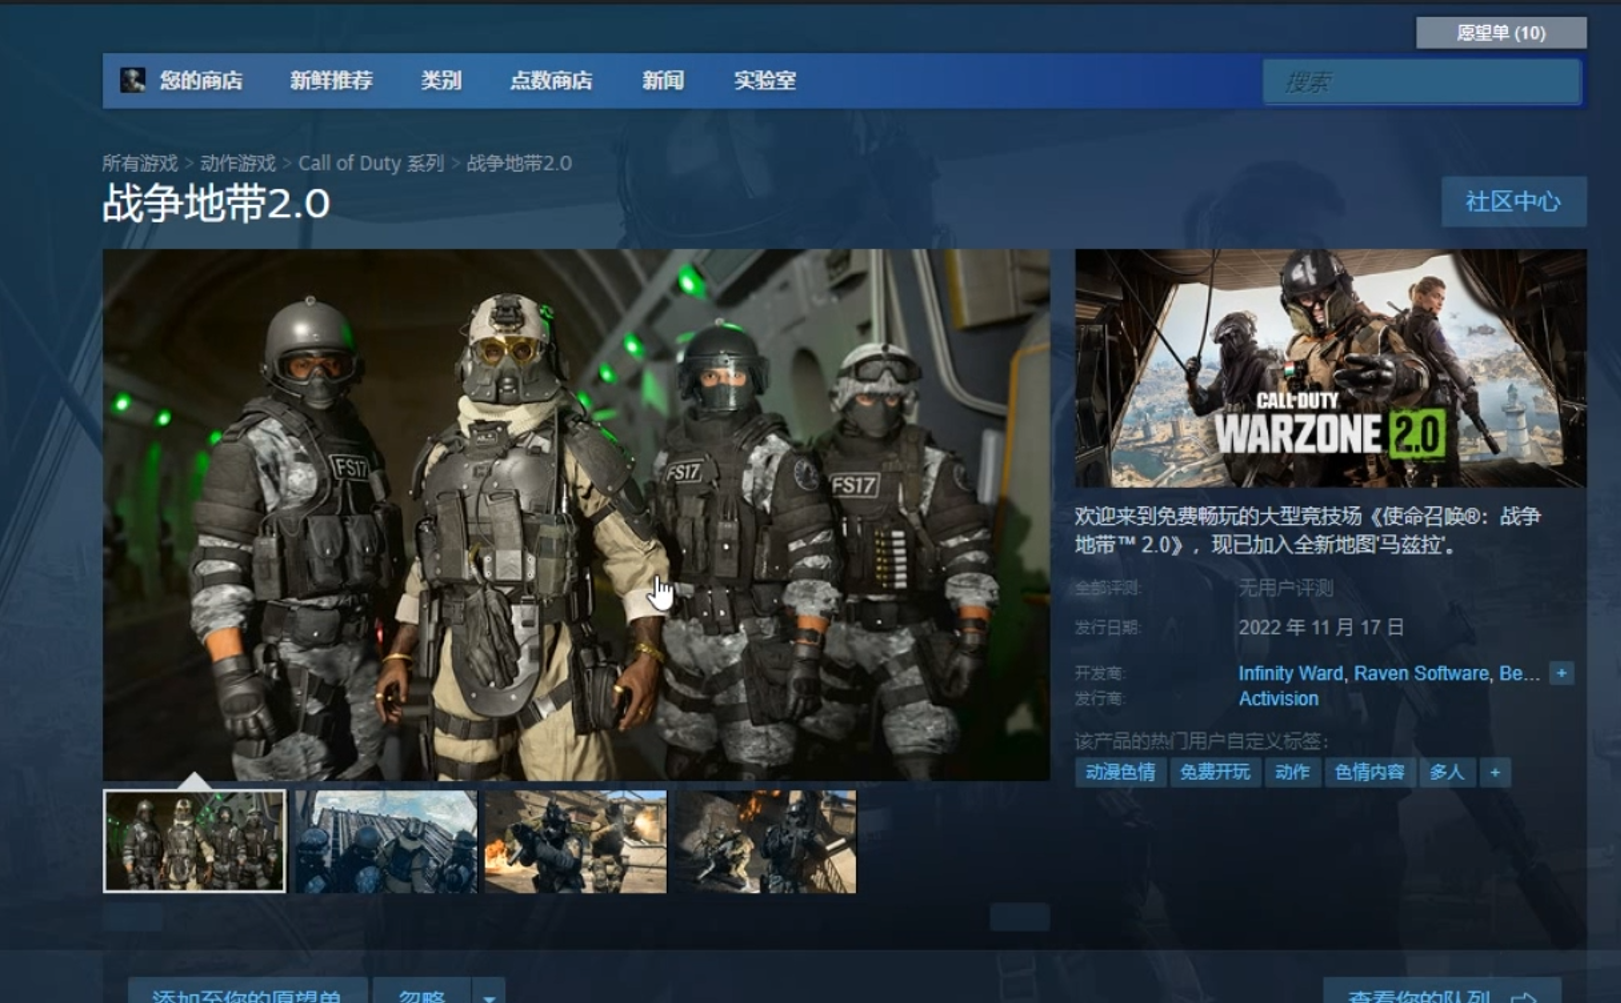Select the 免费开玩 tag
Viewport: 1621px width, 1003px height.
pyautogui.click(x=1214, y=772)
